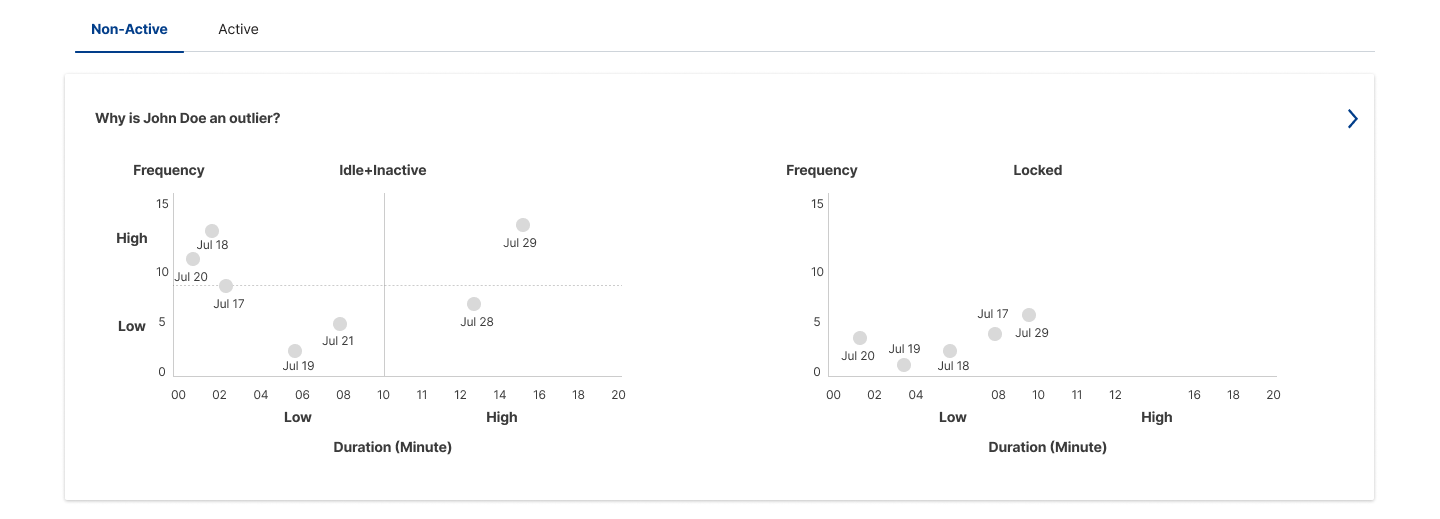
Task: Select the Jul 20 point in Locked chart
Action: coord(860,338)
